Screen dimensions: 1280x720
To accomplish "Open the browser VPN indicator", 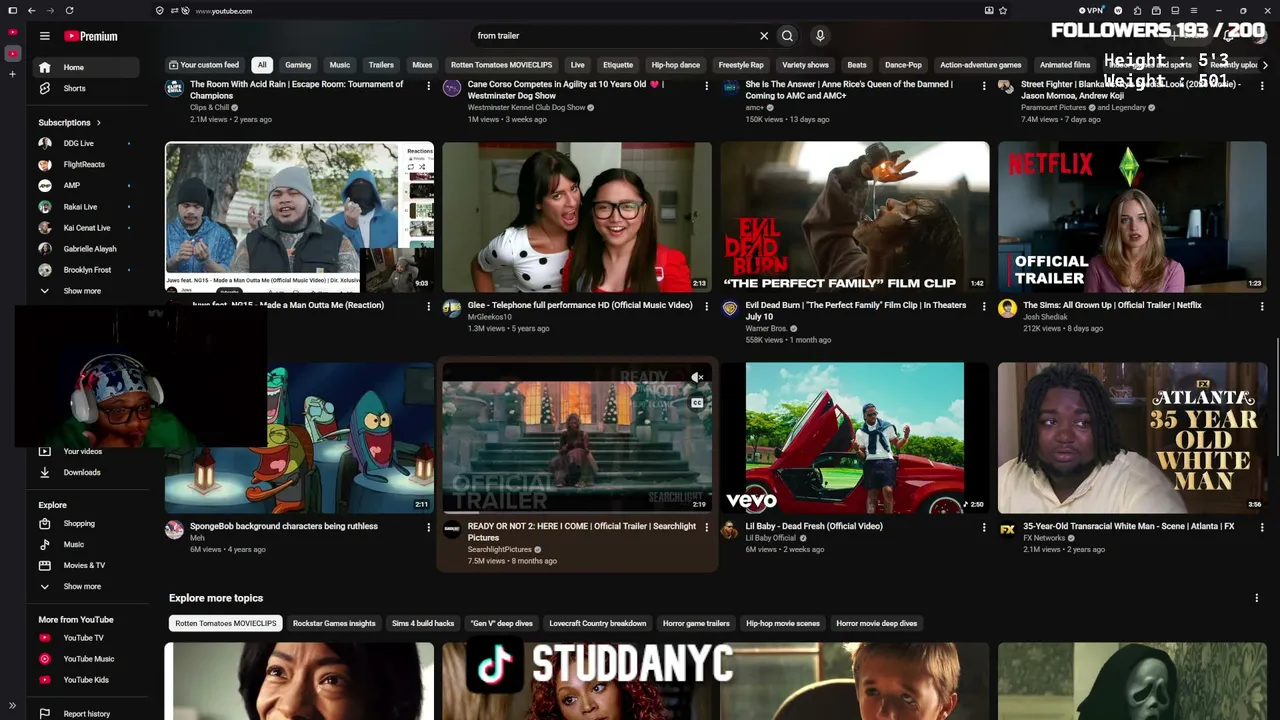I will click(x=1091, y=11).
